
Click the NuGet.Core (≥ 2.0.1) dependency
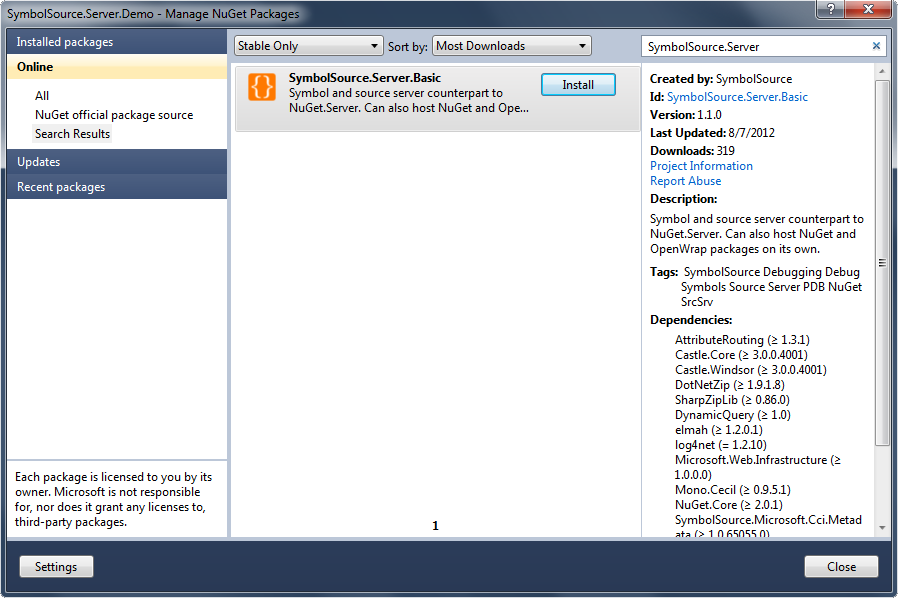click(x=728, y=505)
